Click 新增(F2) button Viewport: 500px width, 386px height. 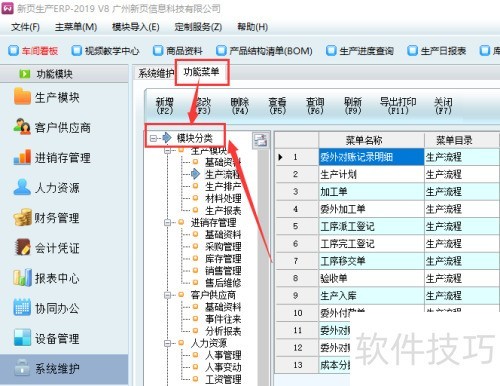(x=164, y=106)
